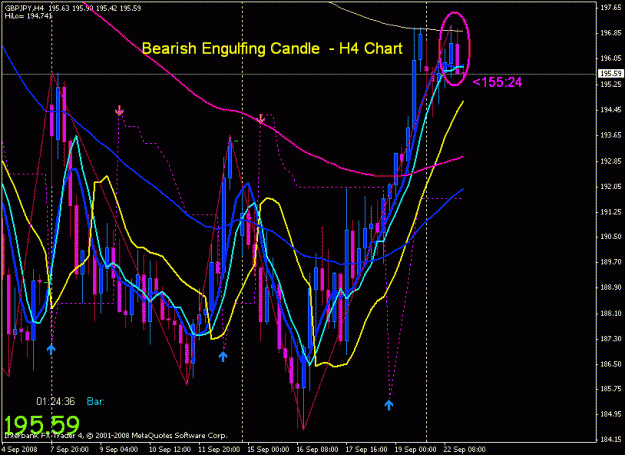
Task: Click the 196.05 price axis label
Action: coord(611,58)
